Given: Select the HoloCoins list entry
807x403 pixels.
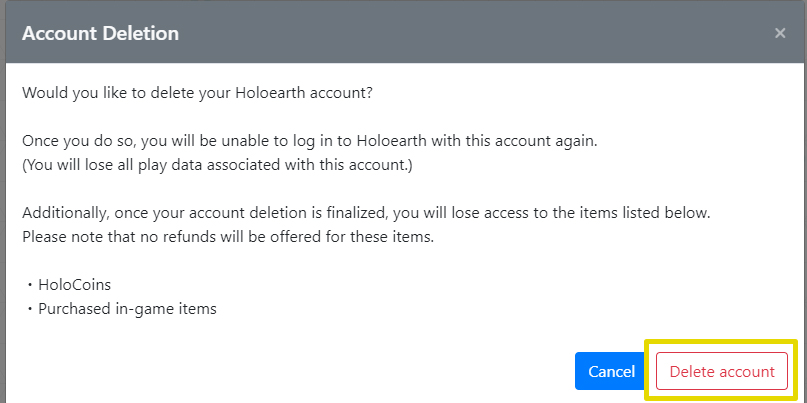Looking at the screenshot, I should coord(74,285).
